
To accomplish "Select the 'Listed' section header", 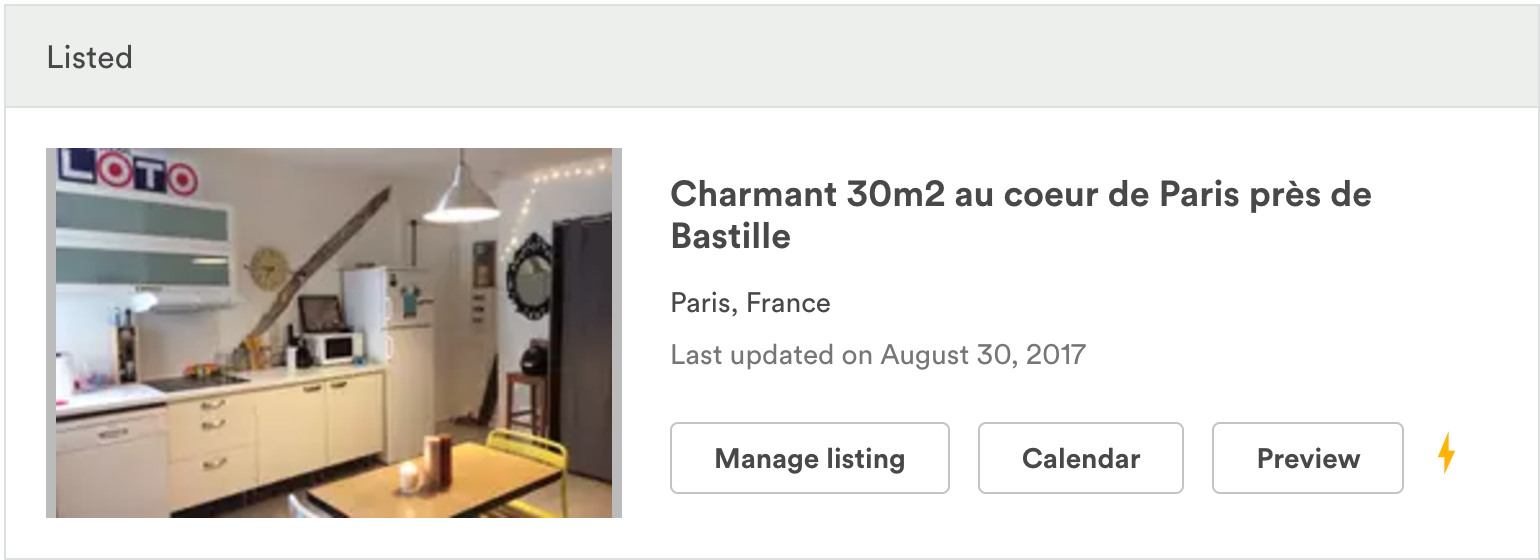I will coord(90,58).
